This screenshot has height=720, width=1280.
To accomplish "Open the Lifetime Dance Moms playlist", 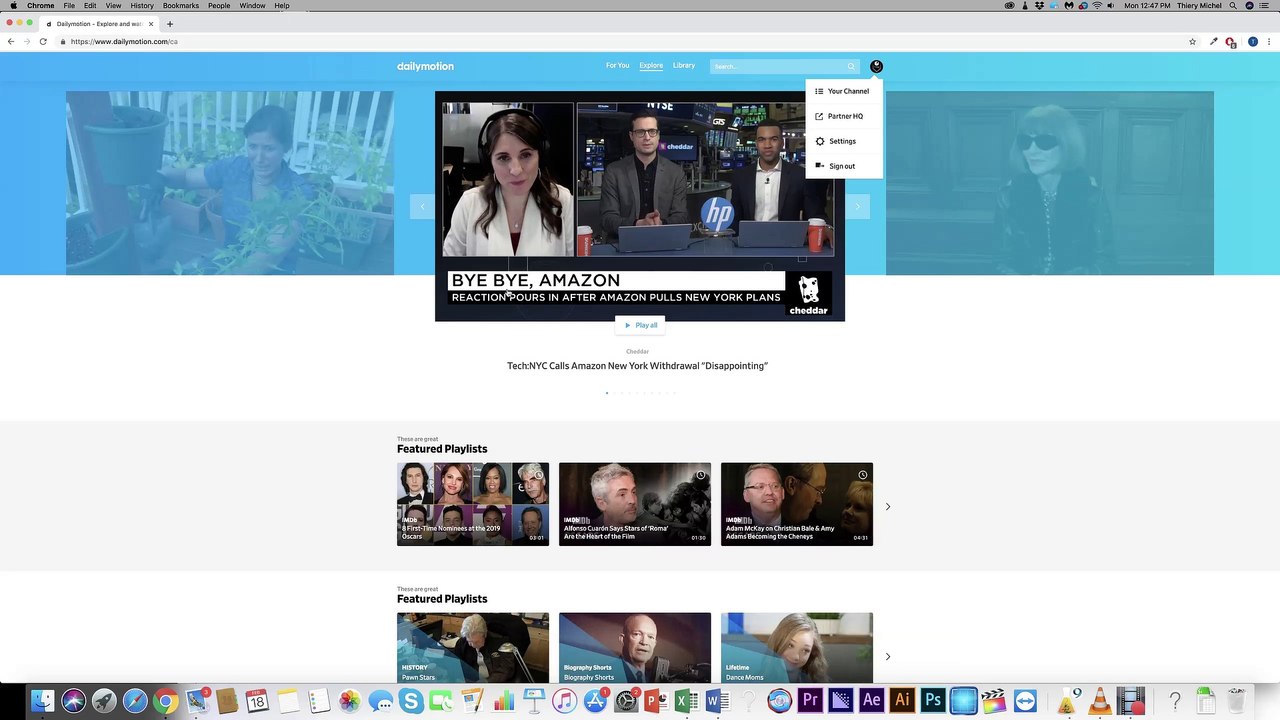I will tap(797, 648).
